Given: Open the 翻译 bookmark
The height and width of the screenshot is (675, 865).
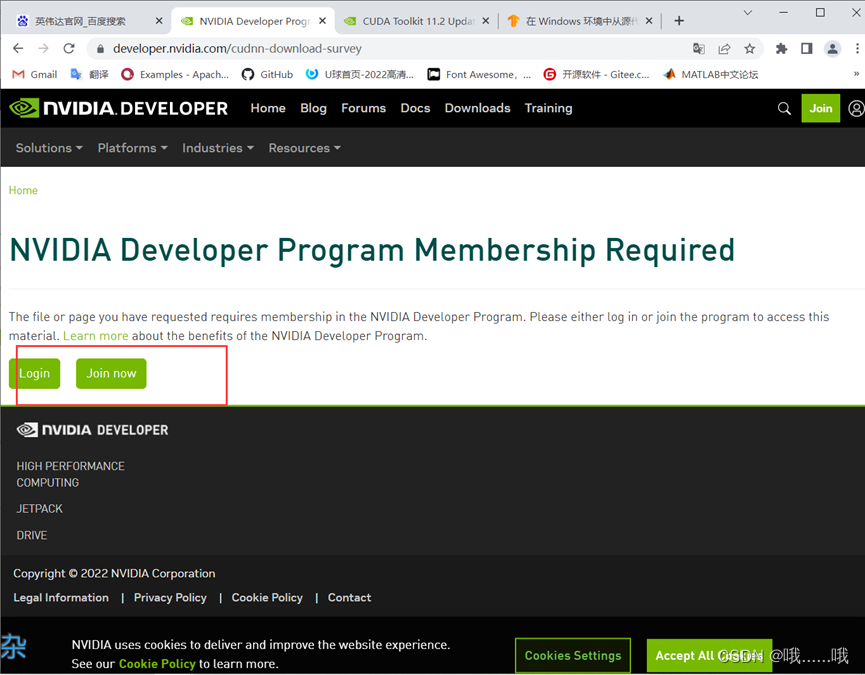Looking at the screenshot, I should tap(89, 74).
